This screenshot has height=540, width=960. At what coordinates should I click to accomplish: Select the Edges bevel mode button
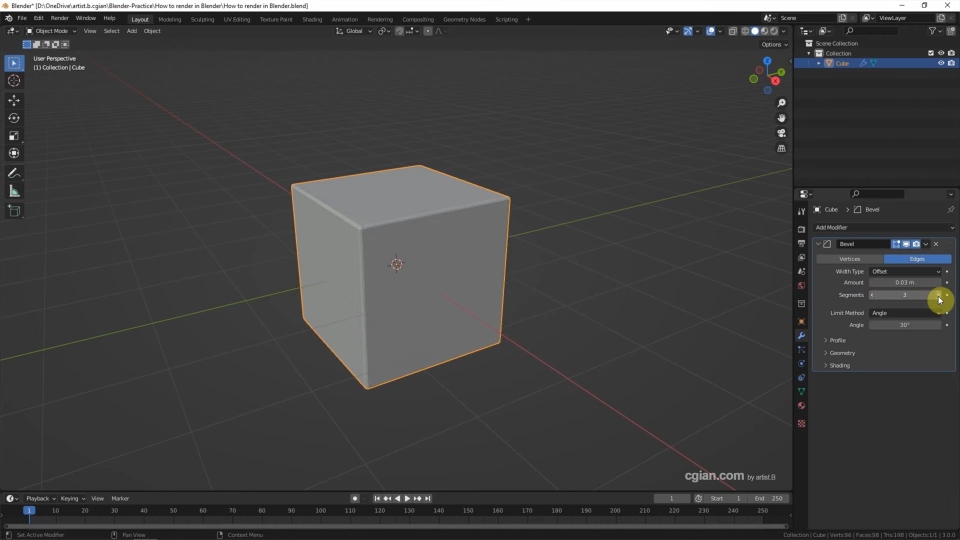click(917, 259)
